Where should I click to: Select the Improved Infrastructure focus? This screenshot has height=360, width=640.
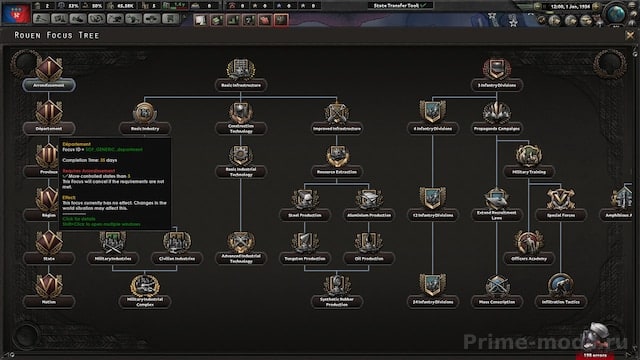(337, 118)
